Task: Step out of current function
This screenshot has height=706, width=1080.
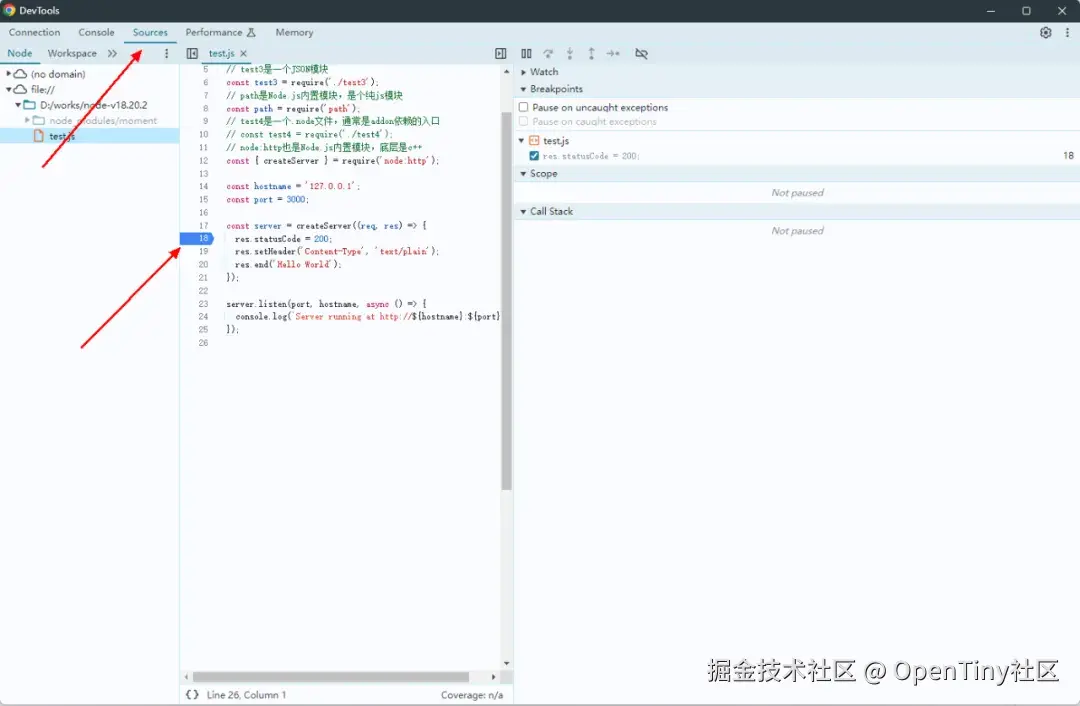Action: 591,53
